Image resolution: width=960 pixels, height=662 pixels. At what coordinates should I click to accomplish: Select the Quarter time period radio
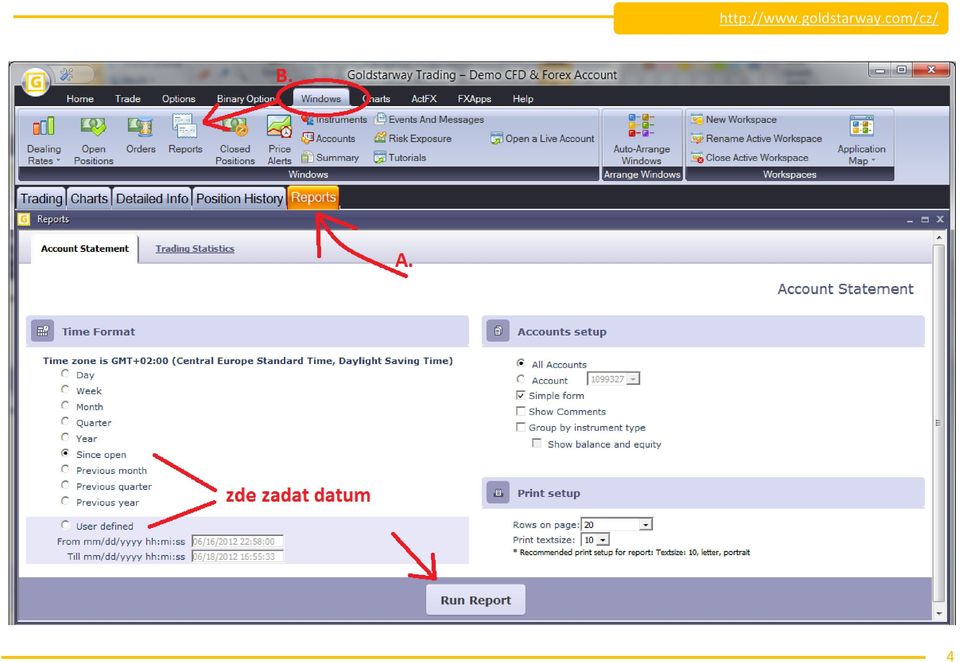pyautogui.click(x=65, y=421)
